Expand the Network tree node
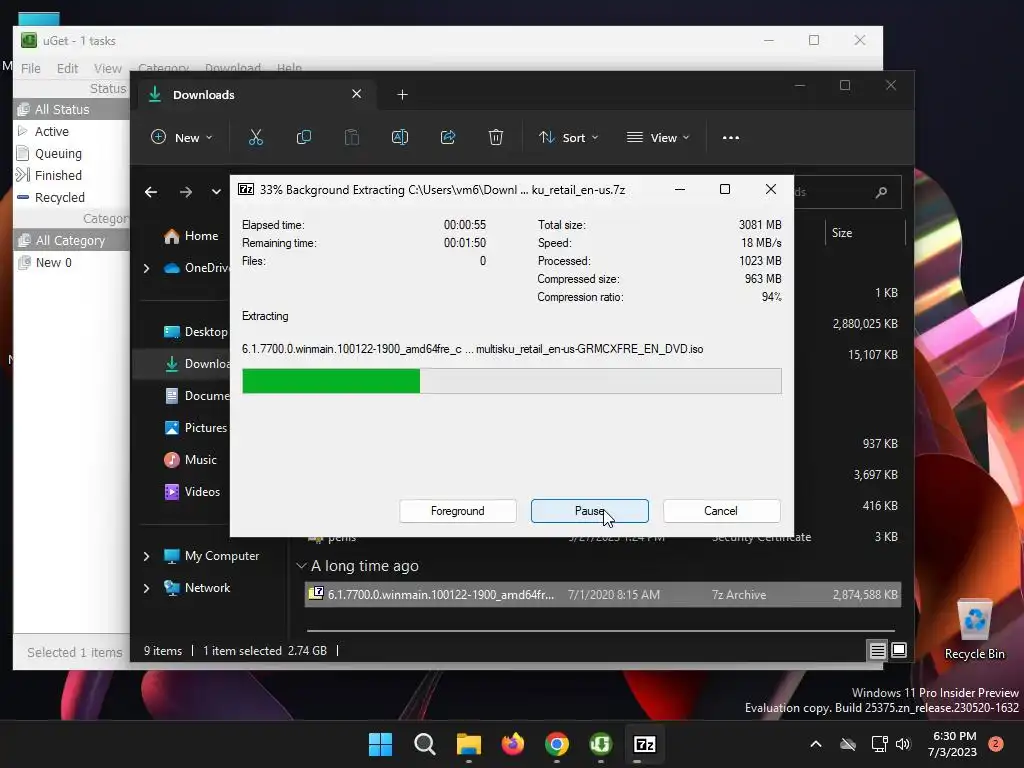 (146, 588)
